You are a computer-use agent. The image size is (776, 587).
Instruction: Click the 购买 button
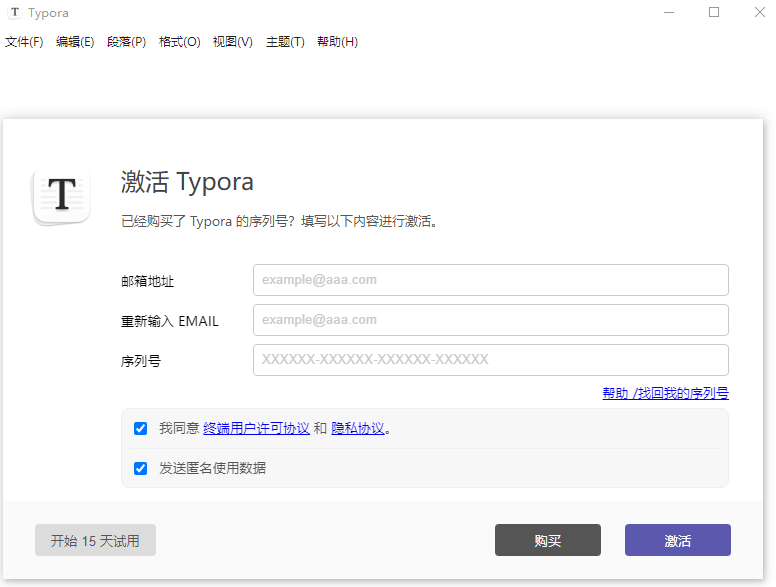pos(547,540)
